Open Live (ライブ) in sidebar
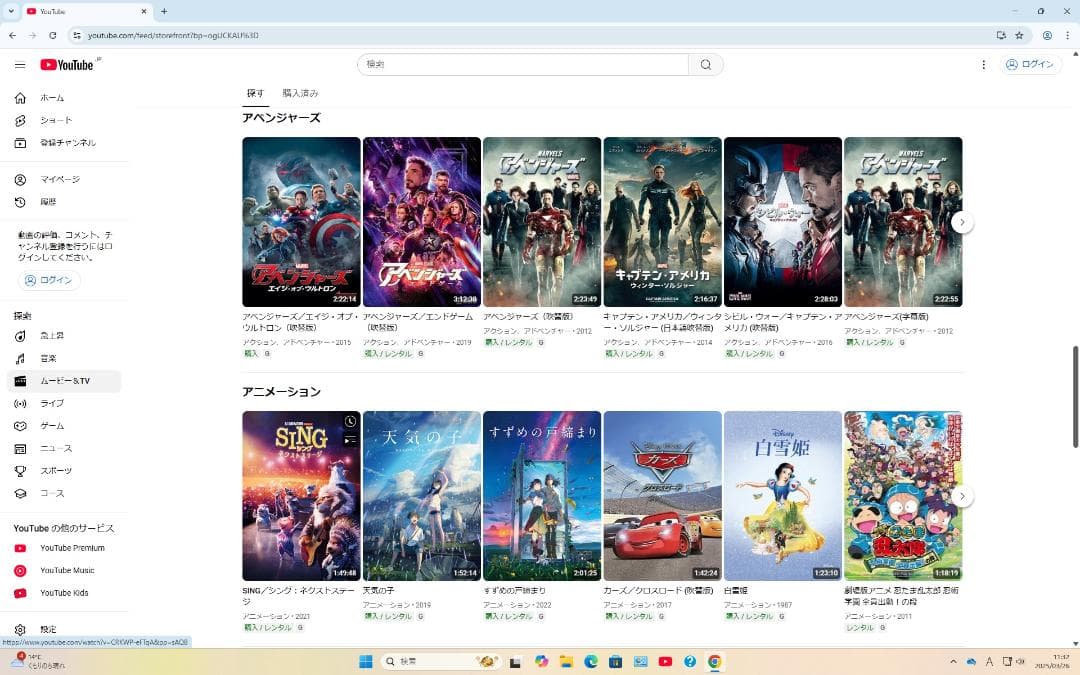Screen dimensions: 1080x675 click(52, 403)
